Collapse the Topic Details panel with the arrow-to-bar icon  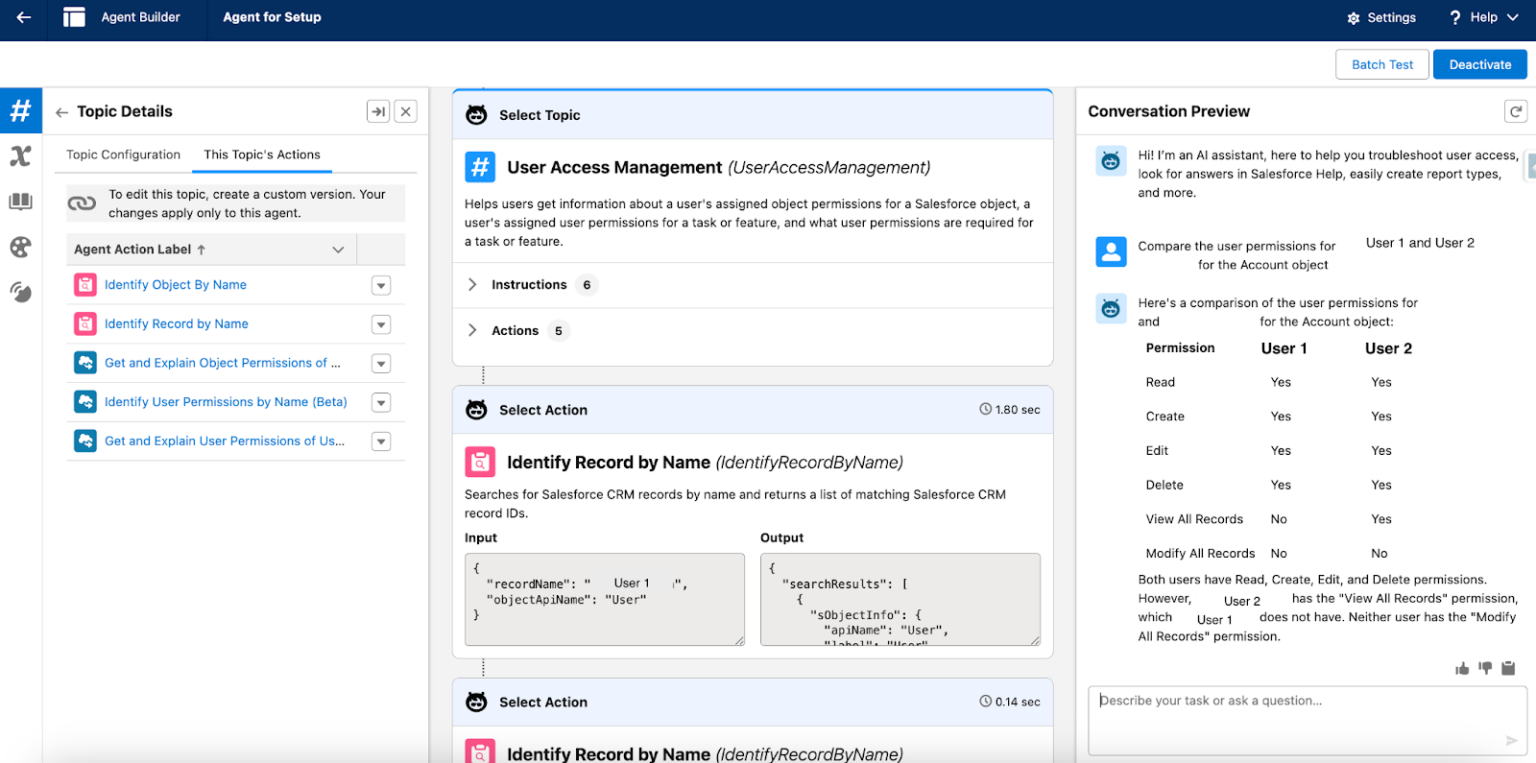tap(378, 112)
